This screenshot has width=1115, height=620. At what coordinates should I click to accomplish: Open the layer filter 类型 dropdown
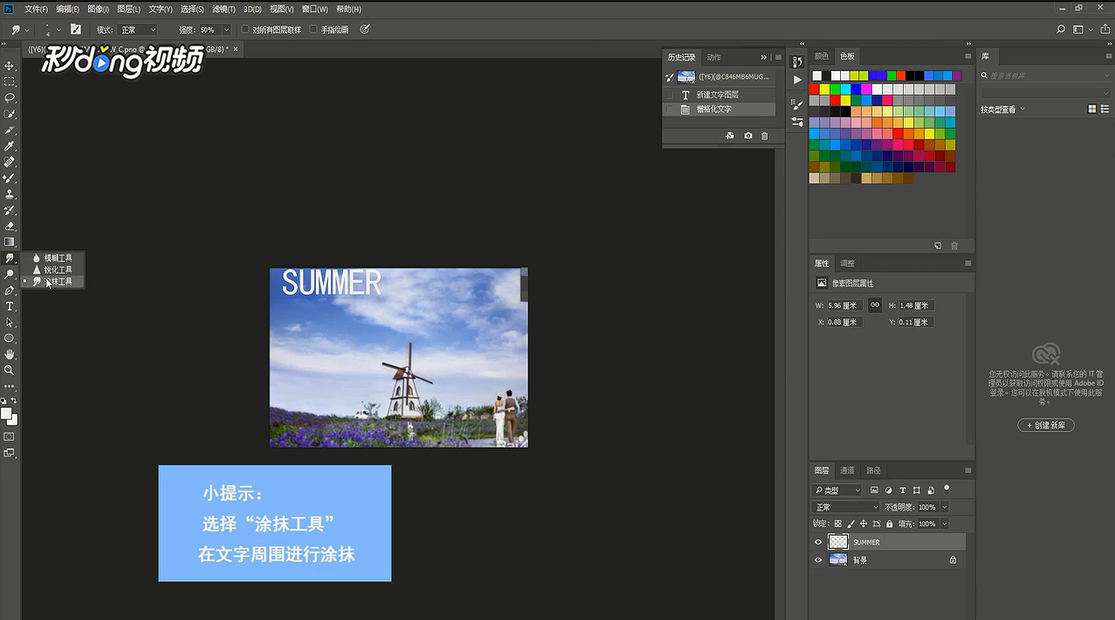[837, 490]
